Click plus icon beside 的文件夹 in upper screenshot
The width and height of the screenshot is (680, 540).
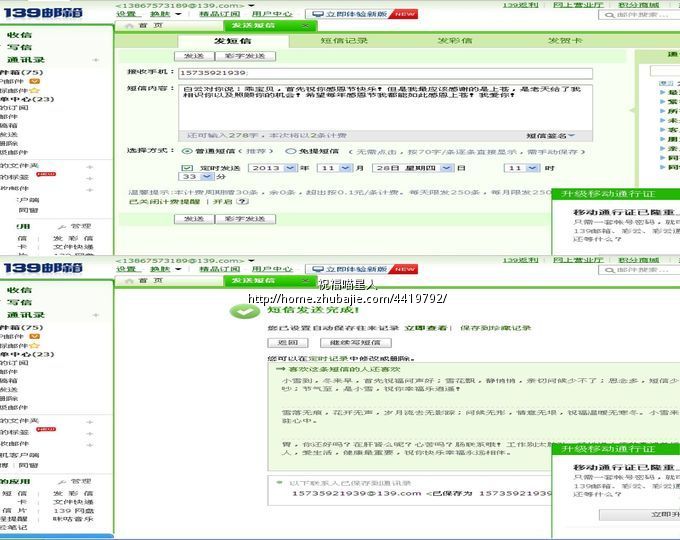[x=90, y=167]
